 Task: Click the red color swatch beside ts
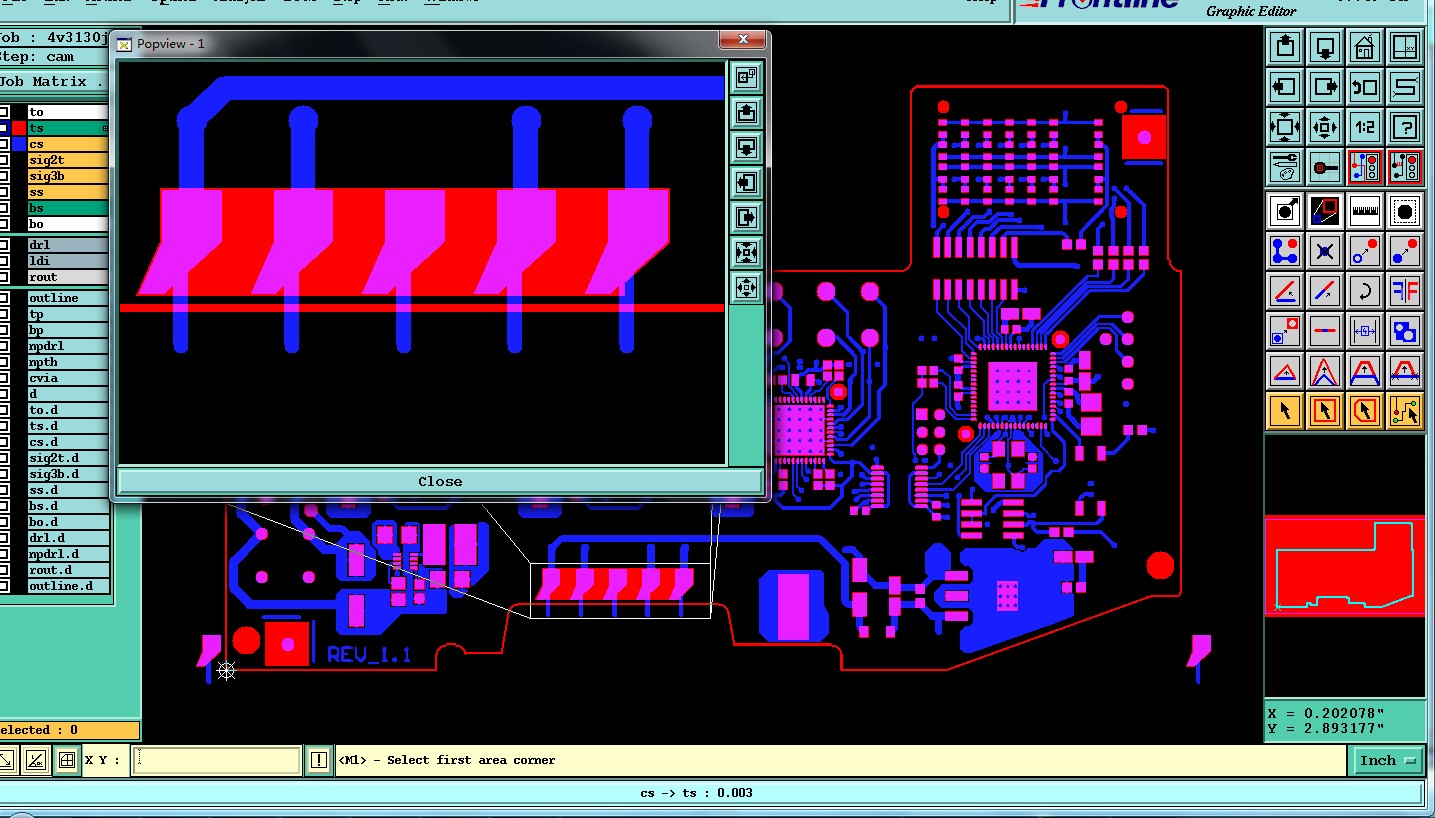point(19,128)
